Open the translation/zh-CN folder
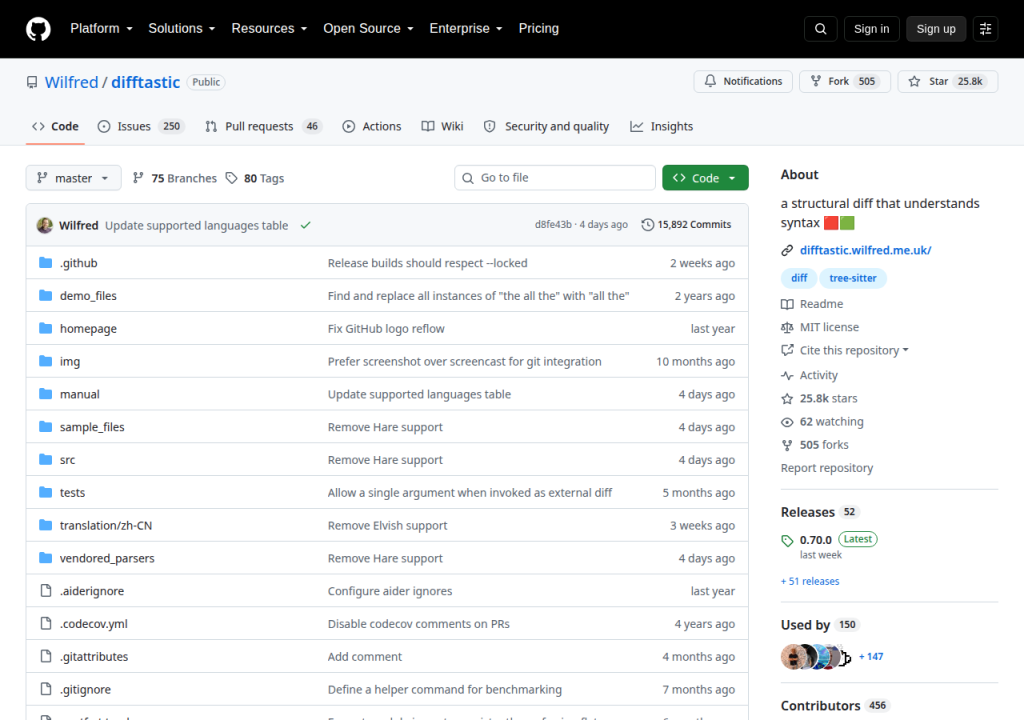Screen dimensions: 1024x720 (x=106, y=525)
